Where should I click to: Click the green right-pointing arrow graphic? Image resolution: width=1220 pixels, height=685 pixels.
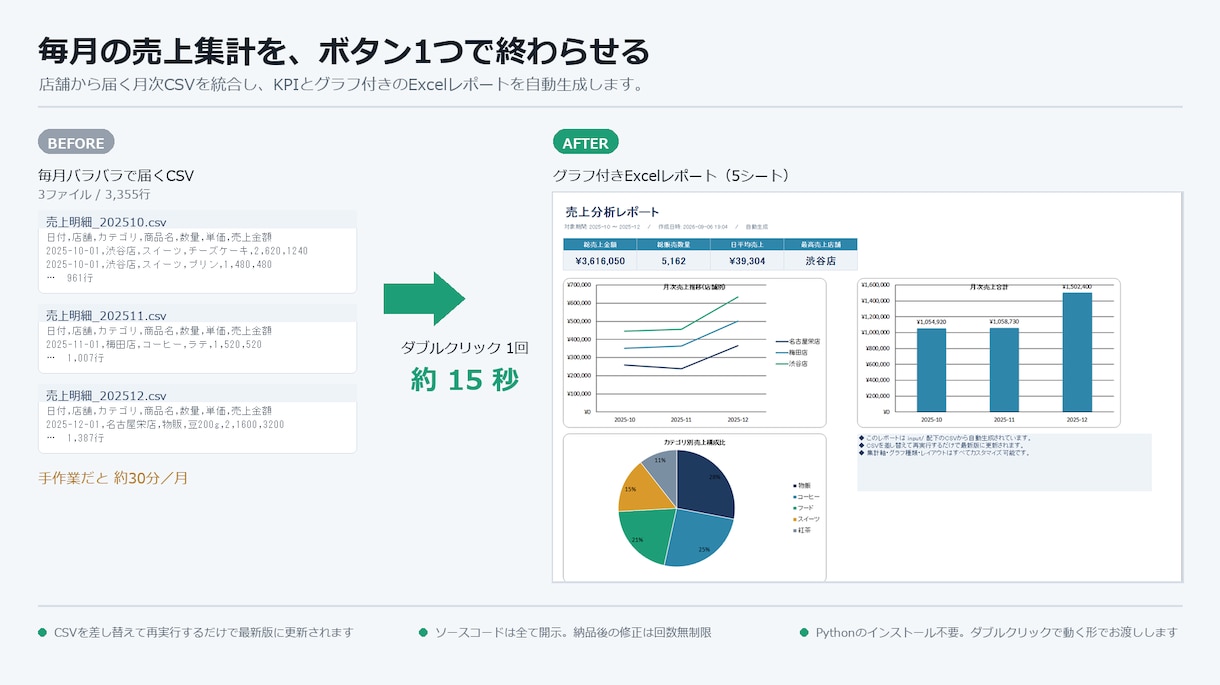(425, 298)
